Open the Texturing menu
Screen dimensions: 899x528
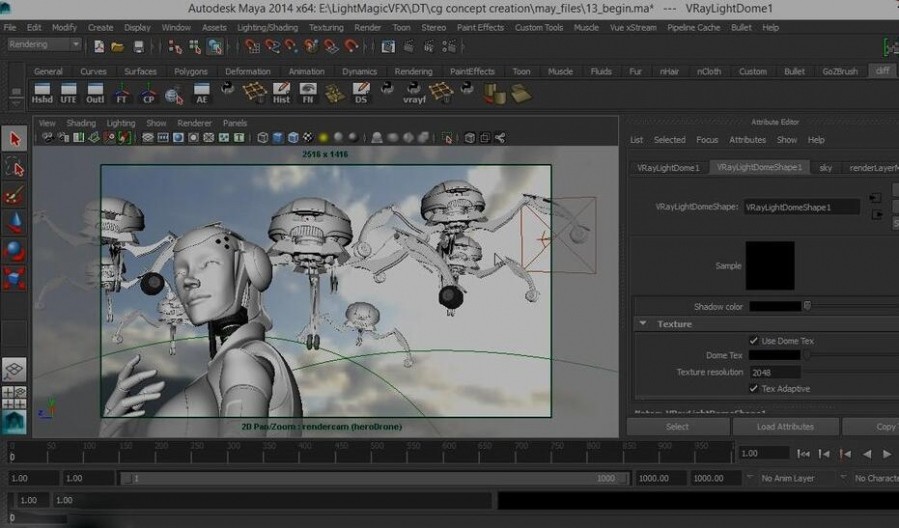(326, 28)
